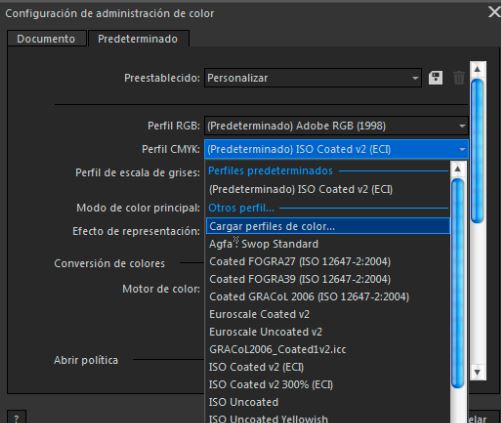Open the Preestablecido Personalizar dropdown

point(313,78)
